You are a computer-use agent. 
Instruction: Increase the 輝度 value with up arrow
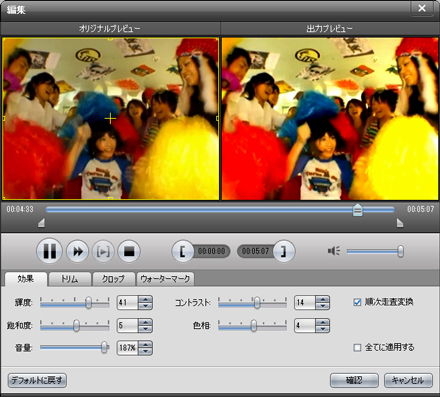point(145,299)
